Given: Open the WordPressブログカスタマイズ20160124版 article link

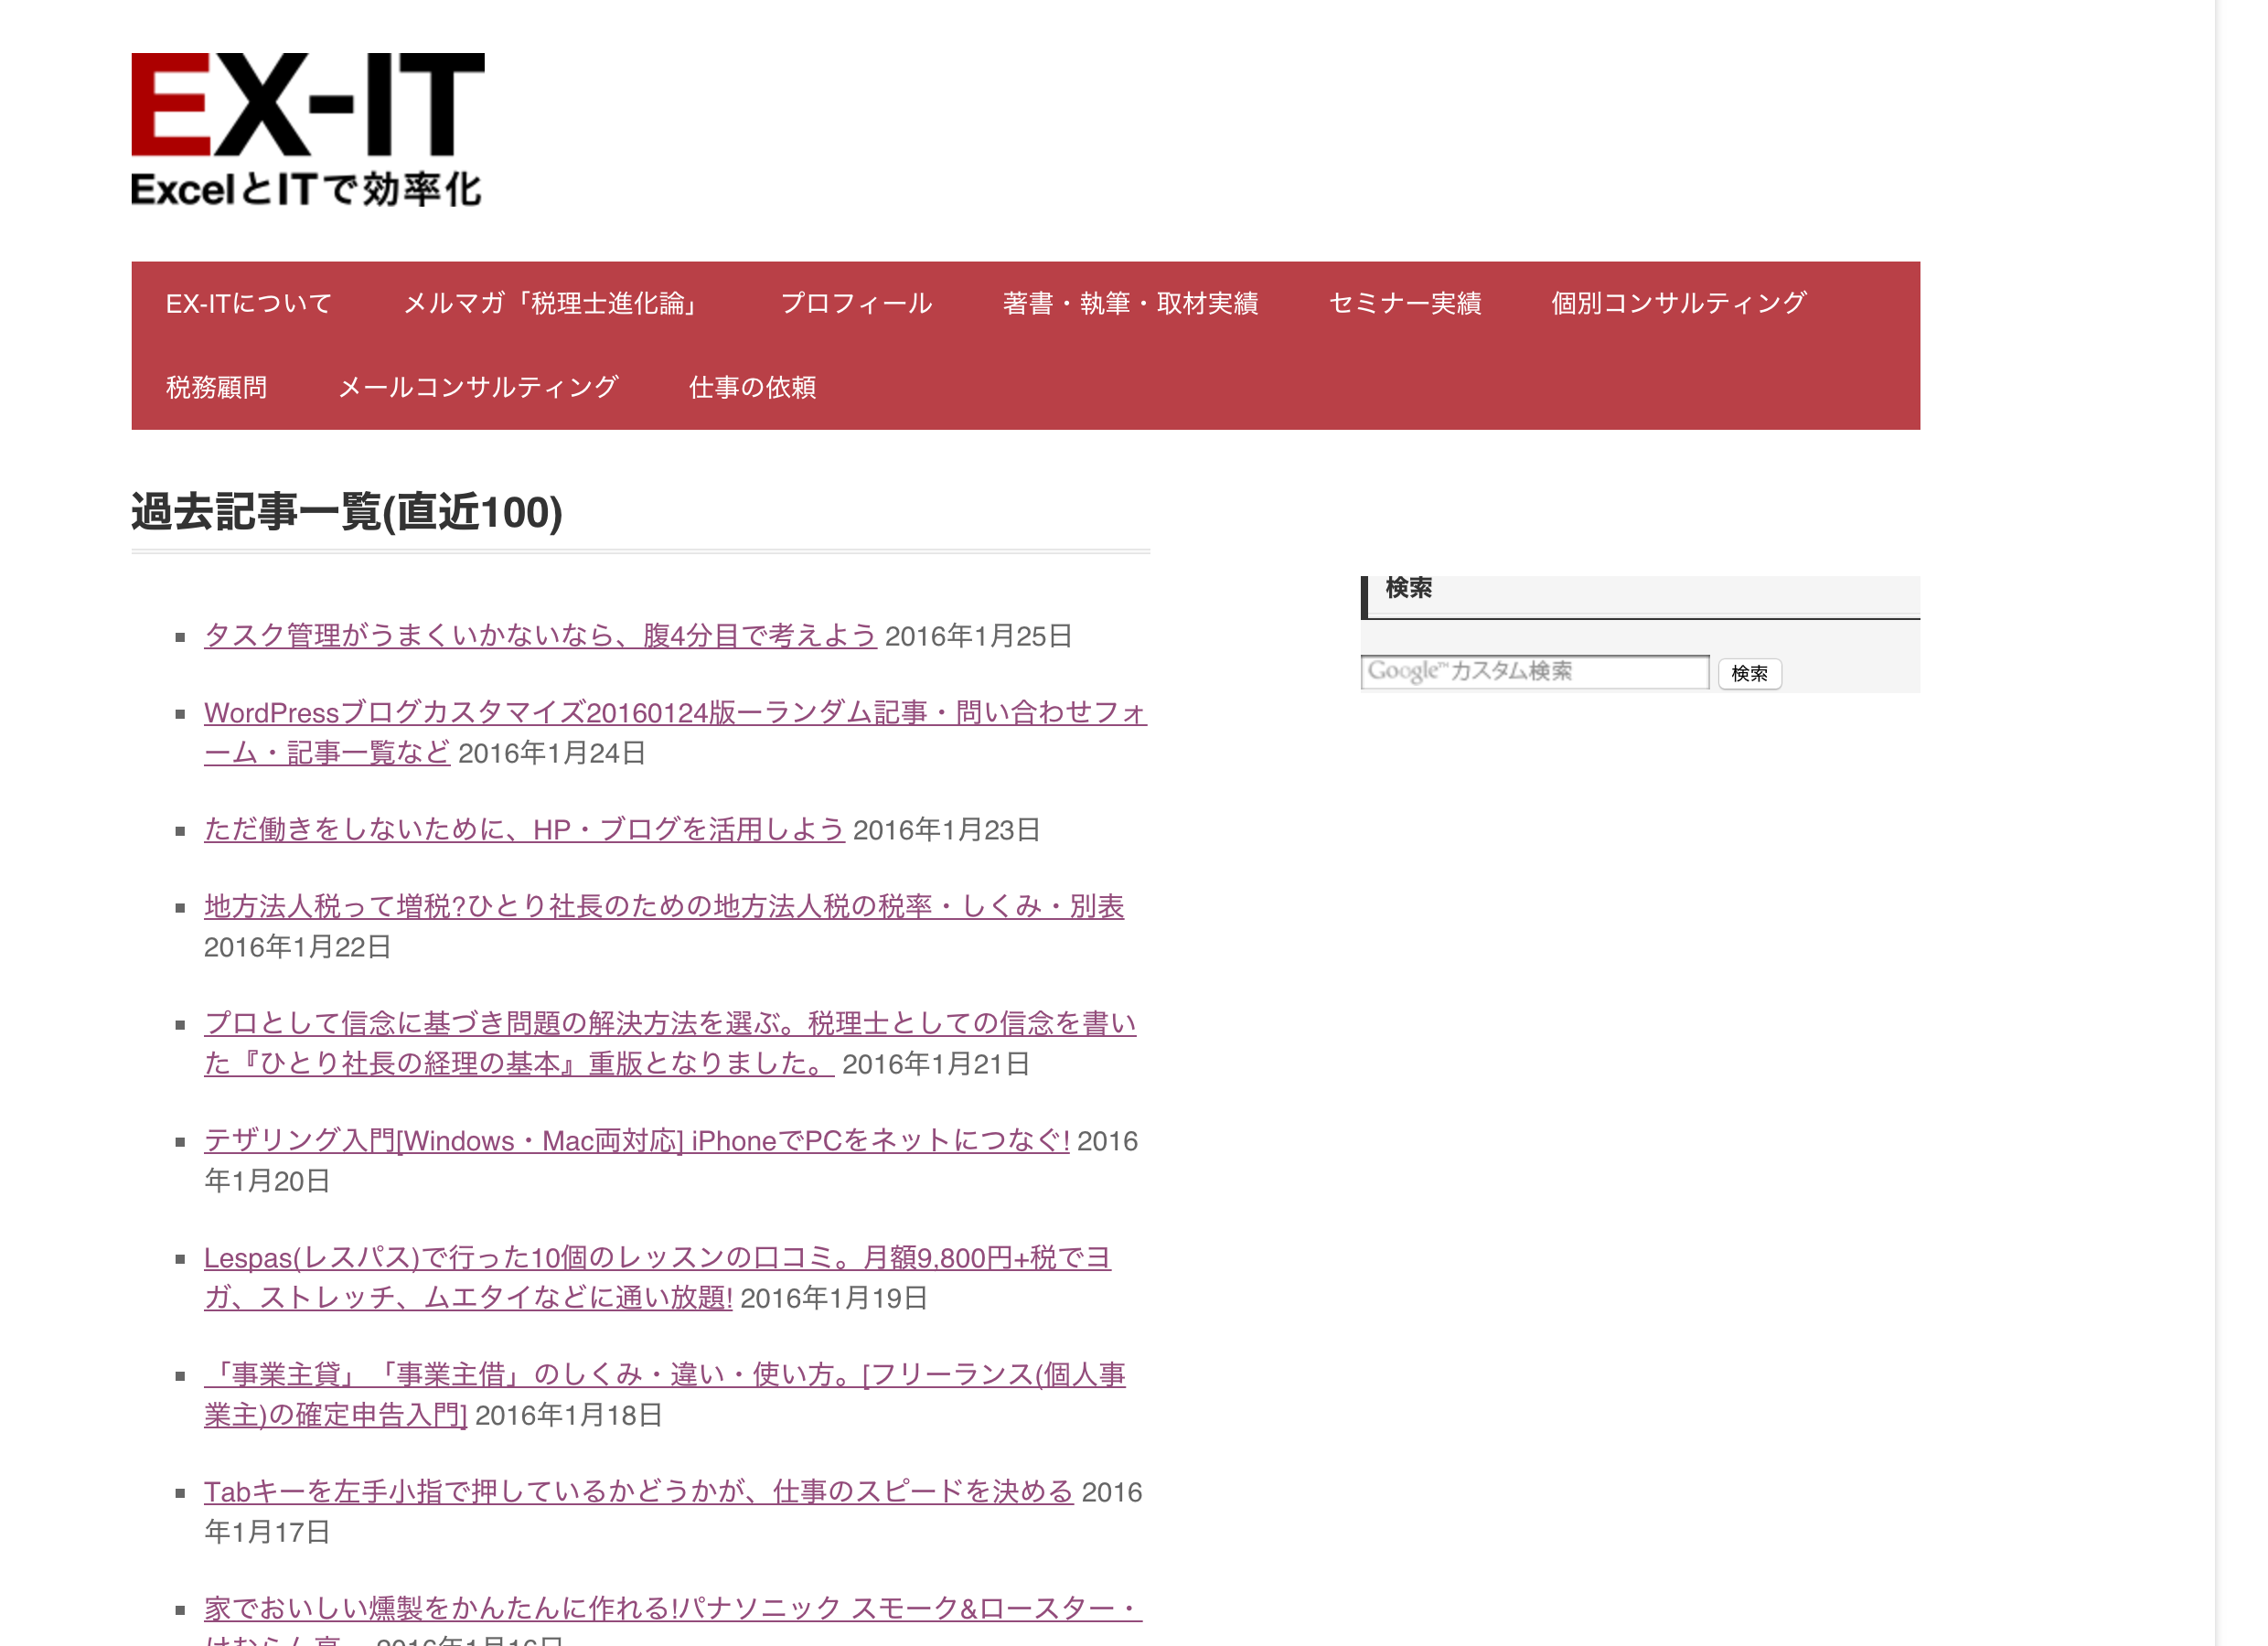Looking at the screenshot, I should pos(675,733).
